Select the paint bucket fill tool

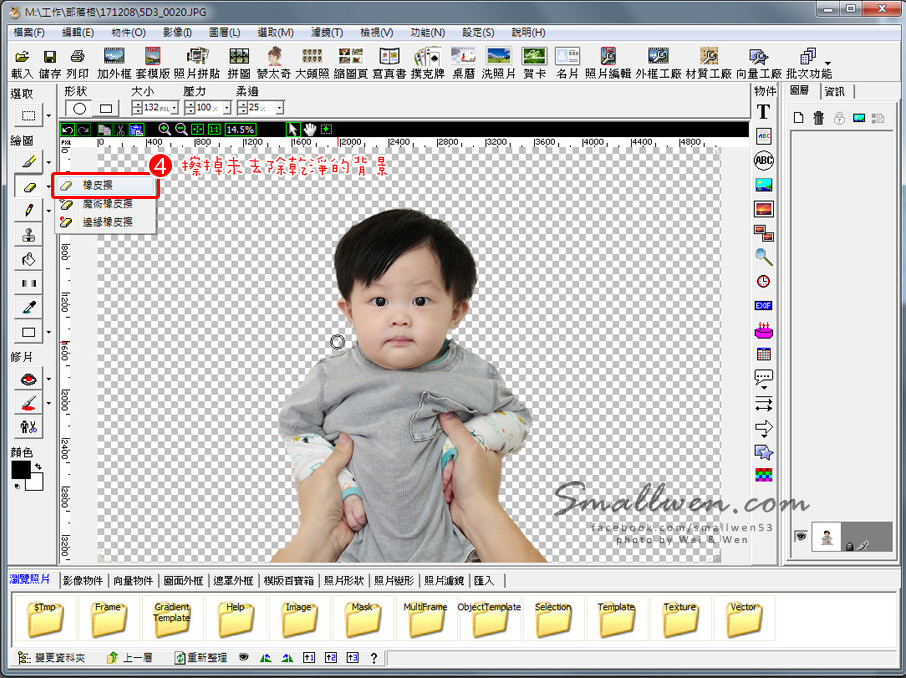point(28,259)
